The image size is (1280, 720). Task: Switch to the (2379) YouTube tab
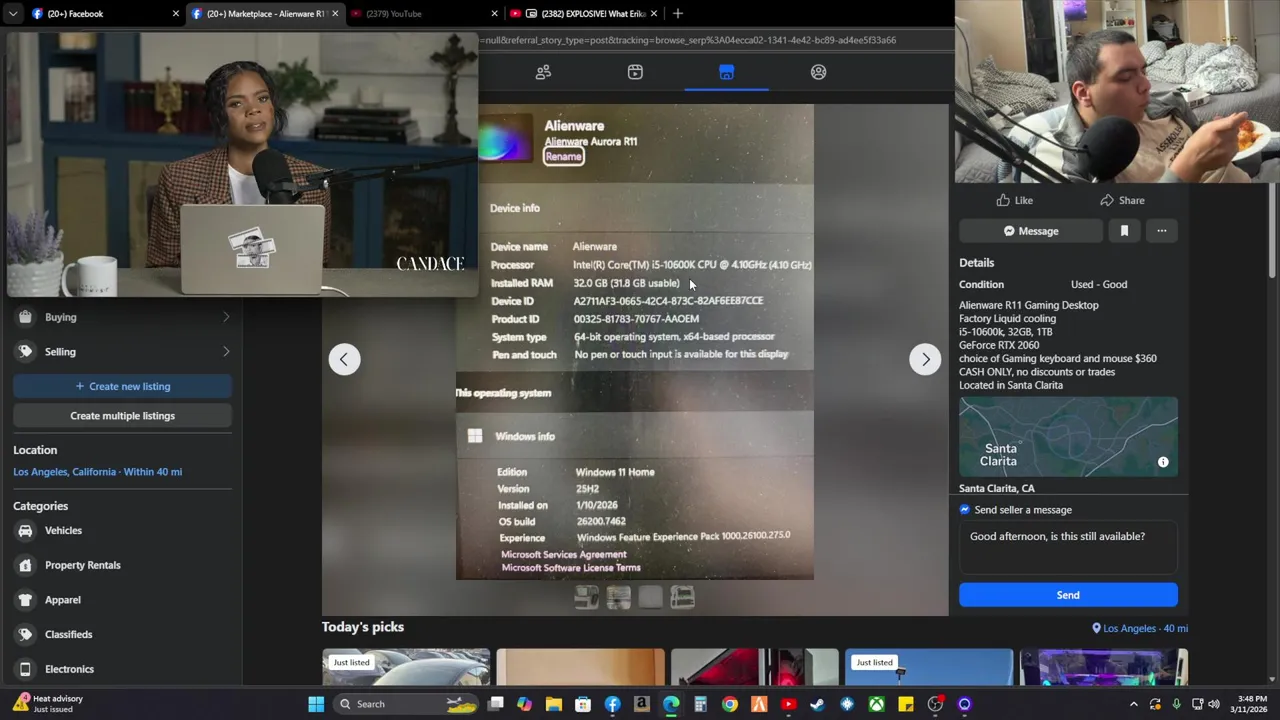(424, 14)
